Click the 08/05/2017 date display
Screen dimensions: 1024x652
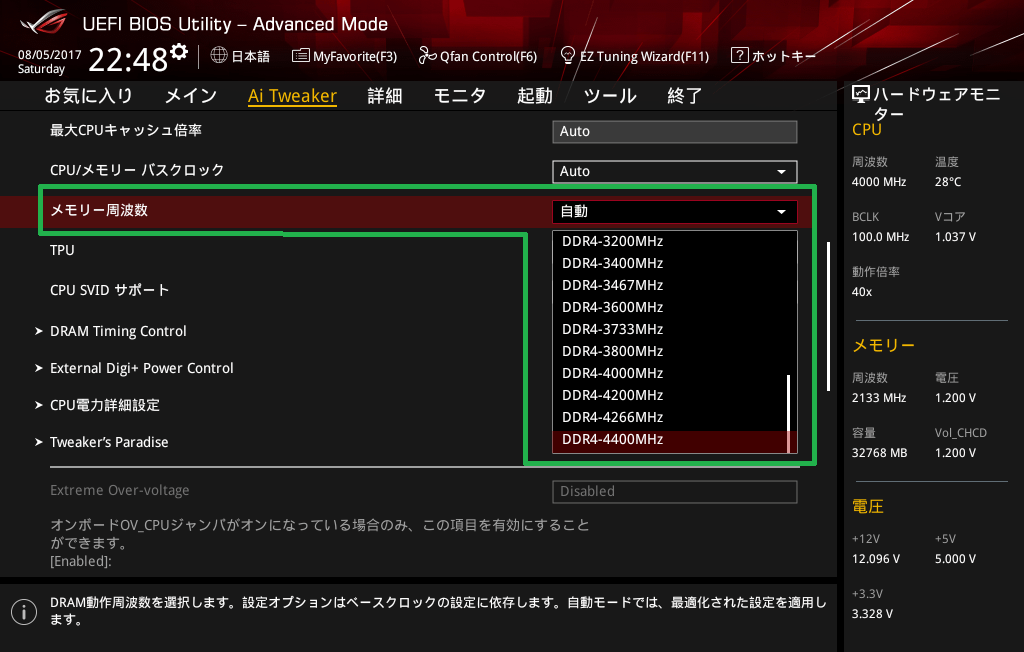pyautogui.click(x=50, y=55)
